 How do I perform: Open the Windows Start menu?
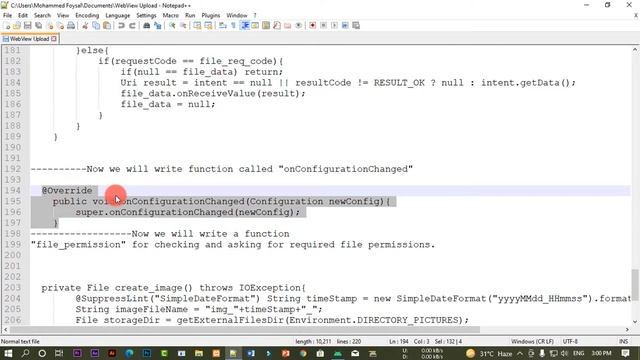pyautogui.click(x=7, y=353)
